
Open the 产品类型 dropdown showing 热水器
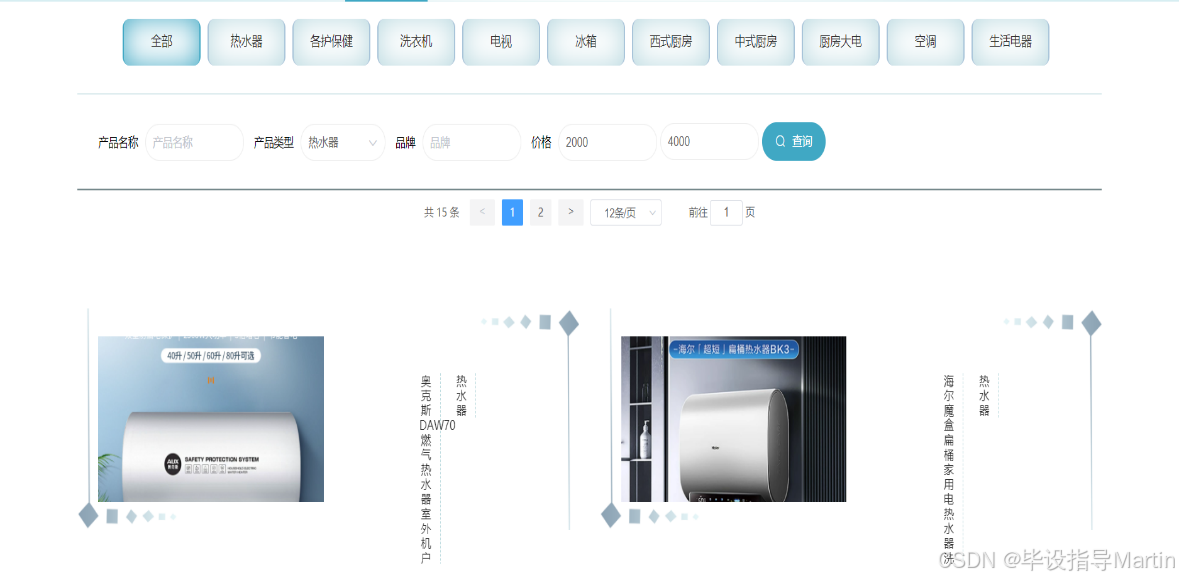[x=343, y=142]
